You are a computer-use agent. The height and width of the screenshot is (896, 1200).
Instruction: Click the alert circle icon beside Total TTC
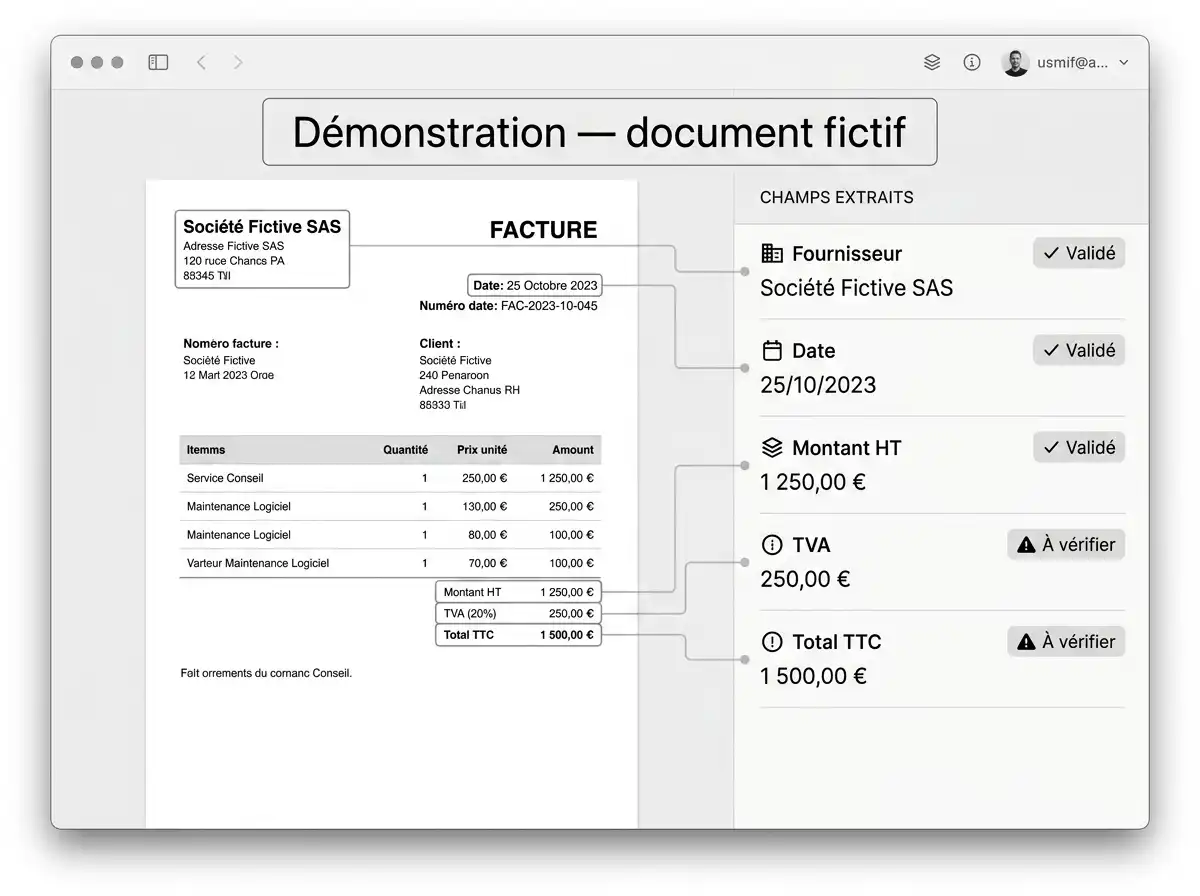(772, 642)
